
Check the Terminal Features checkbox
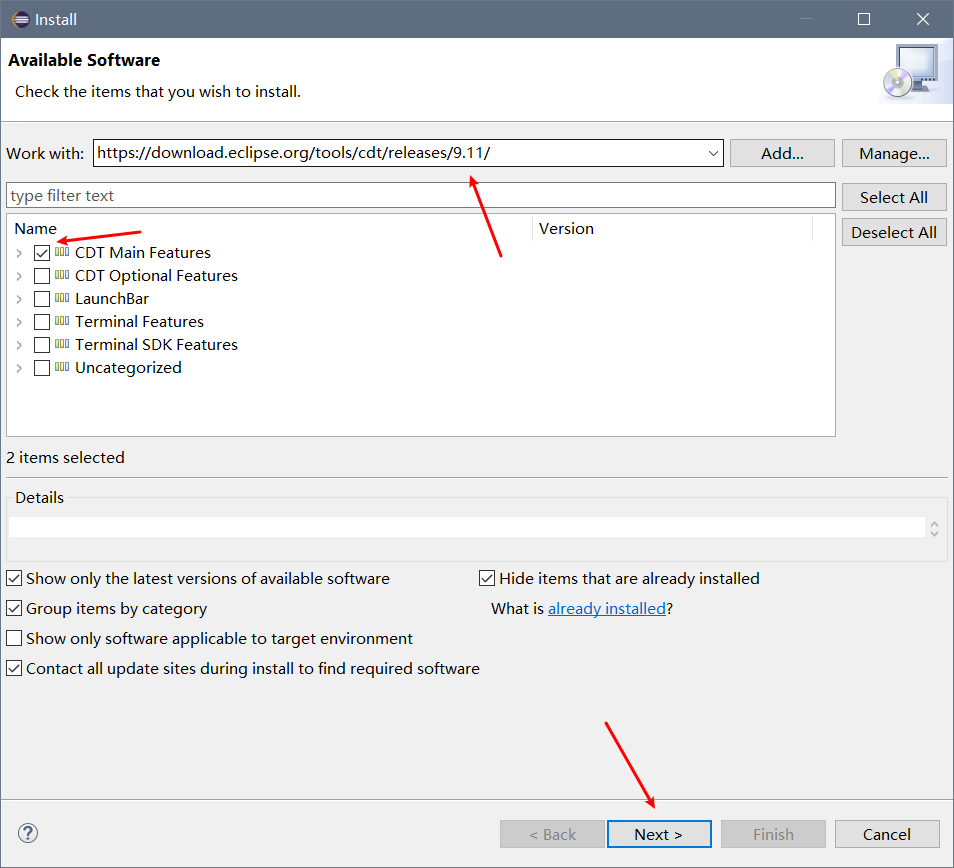pos(42,322)
